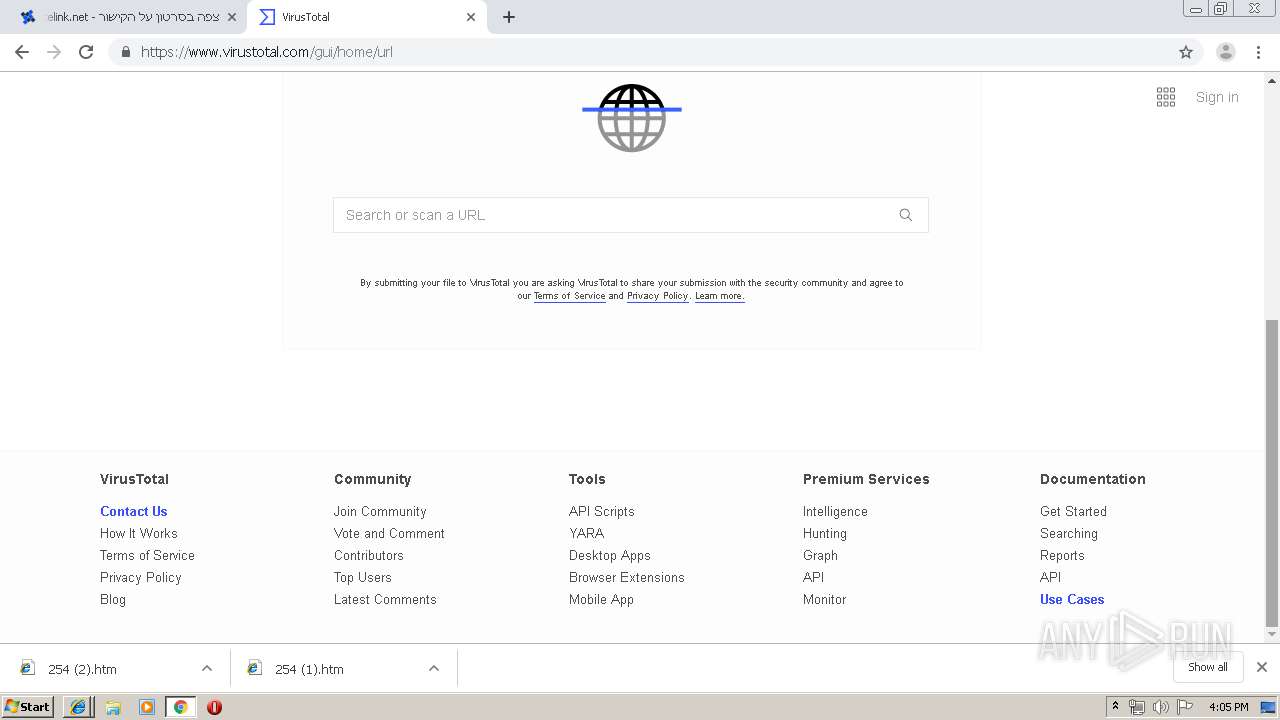Open Get Started documentation link

pos(1073,511)
